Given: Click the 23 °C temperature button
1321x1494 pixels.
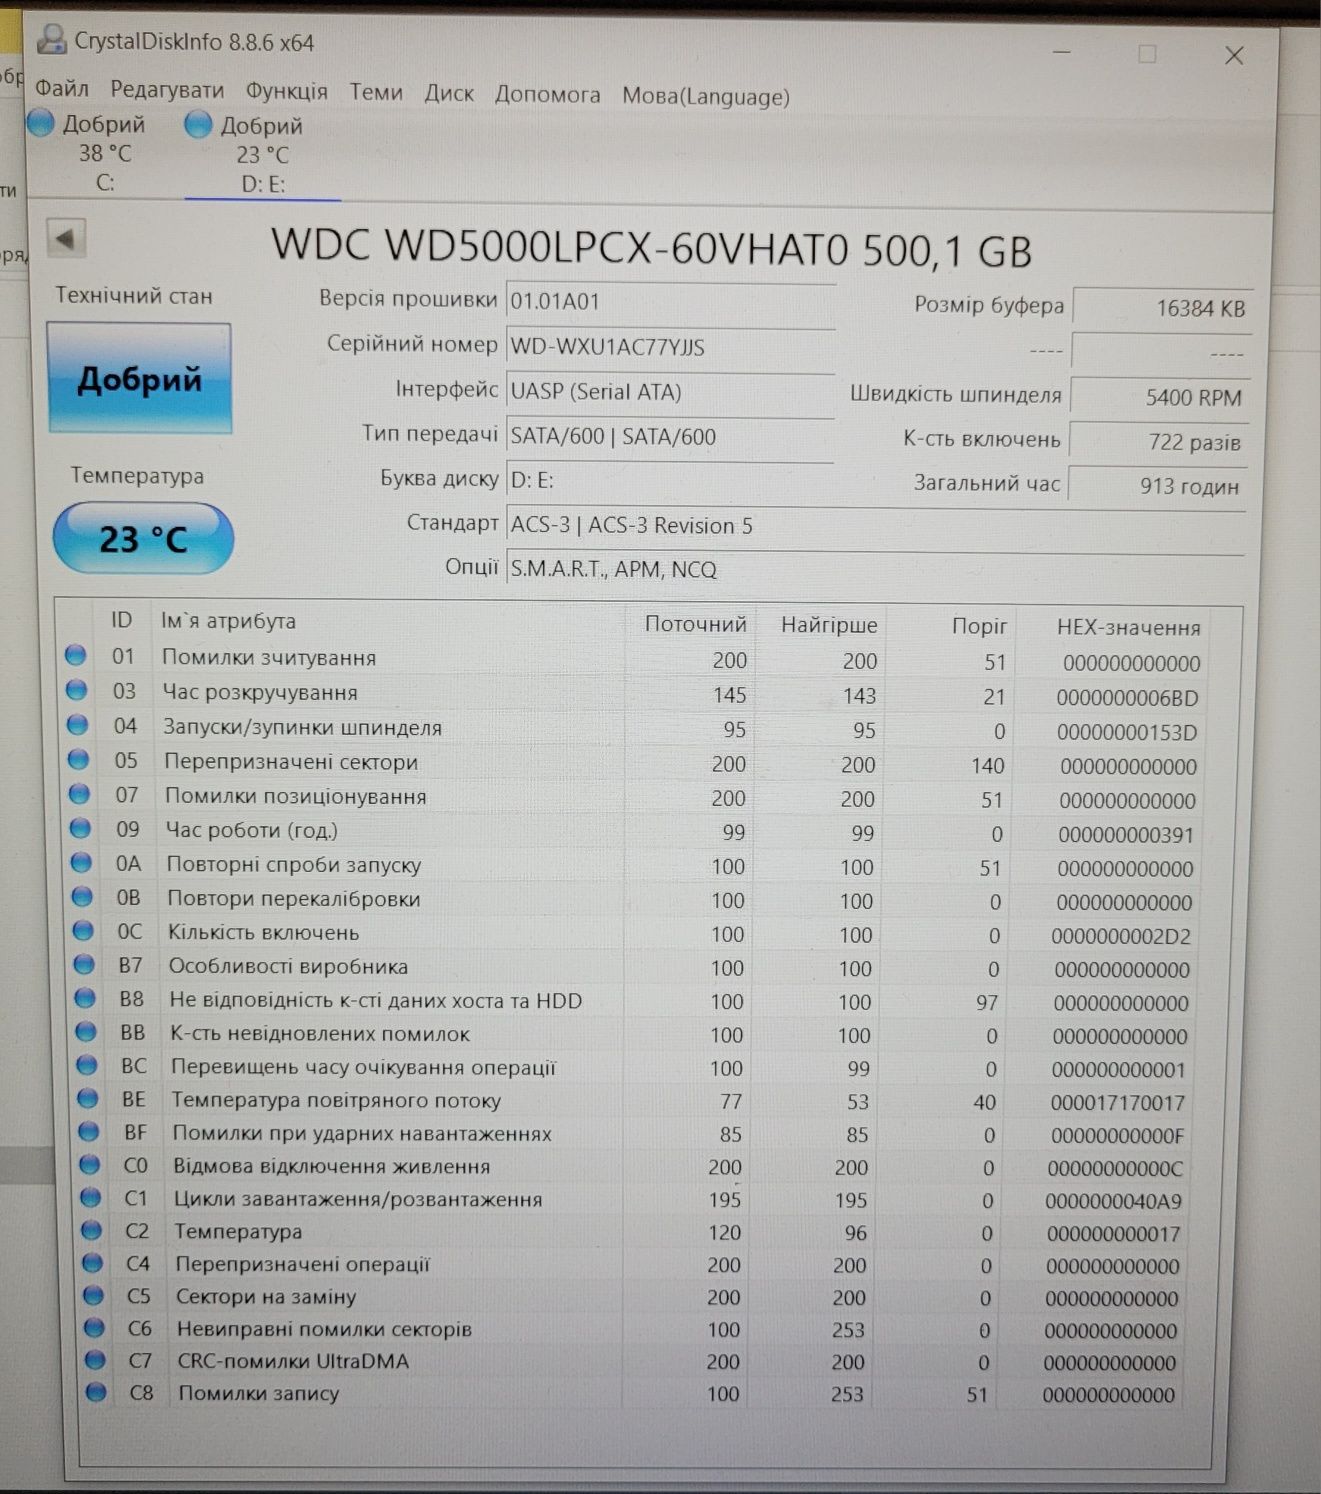Looking at the screenshot, I should [x=143, y=539].
